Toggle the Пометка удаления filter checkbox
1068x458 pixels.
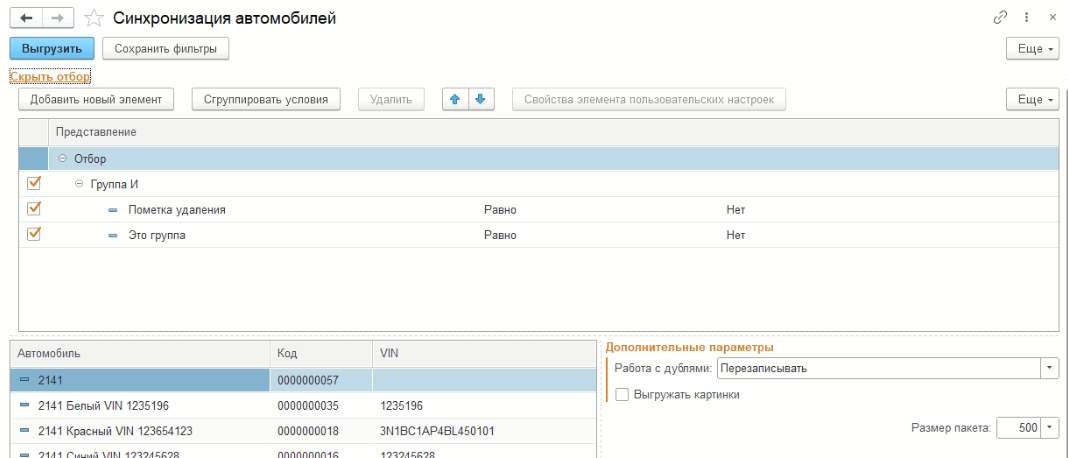pyautogui.click(x=33, y=209)
